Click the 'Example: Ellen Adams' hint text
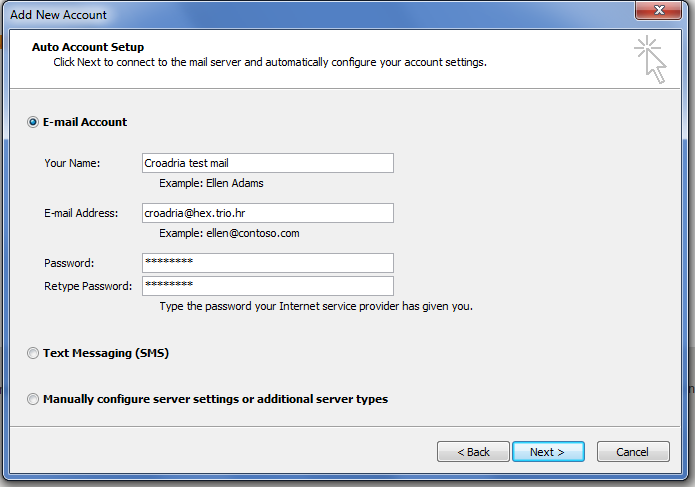695x487 pixels. 211,183
